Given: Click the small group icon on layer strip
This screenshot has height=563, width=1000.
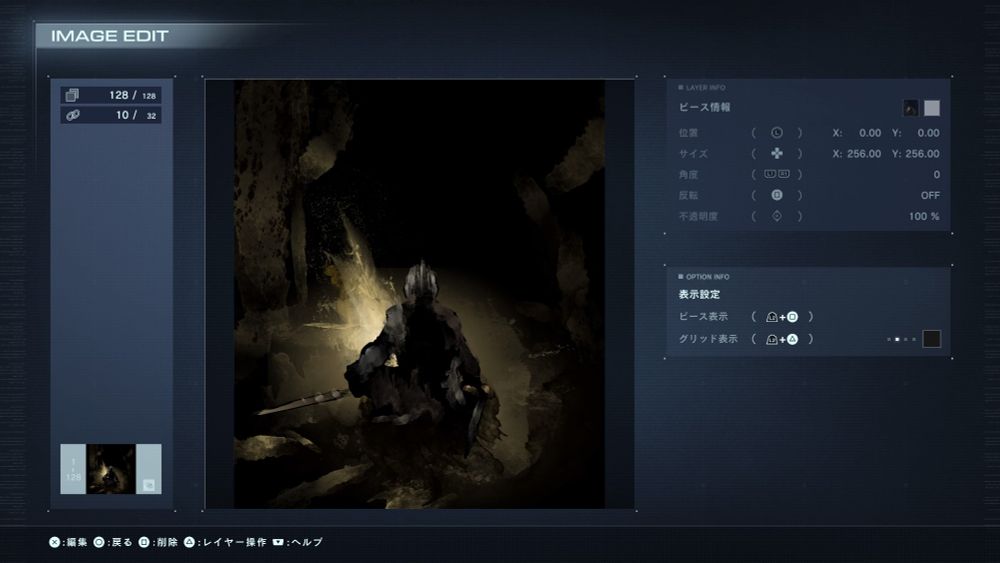Looking at the screenshot, I should (149, 485).
